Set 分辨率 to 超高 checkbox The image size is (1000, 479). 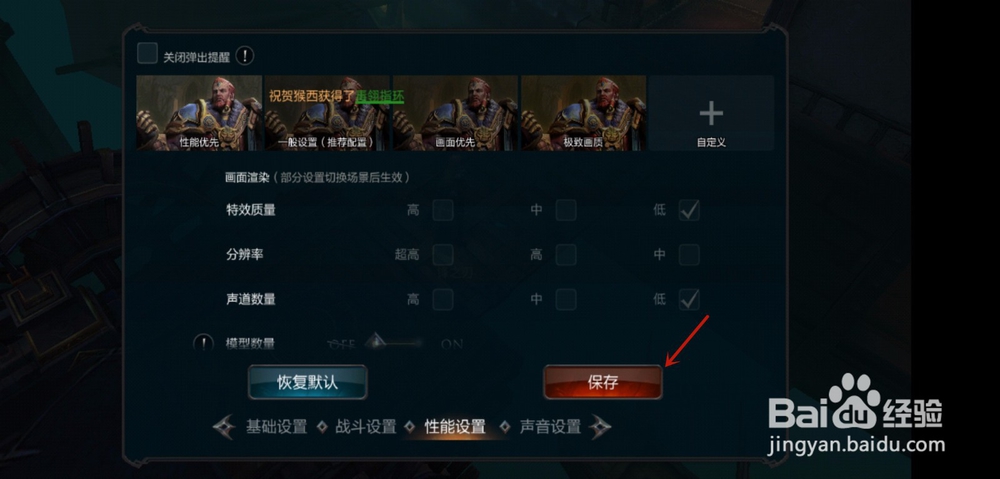click(x=443, y=255)
